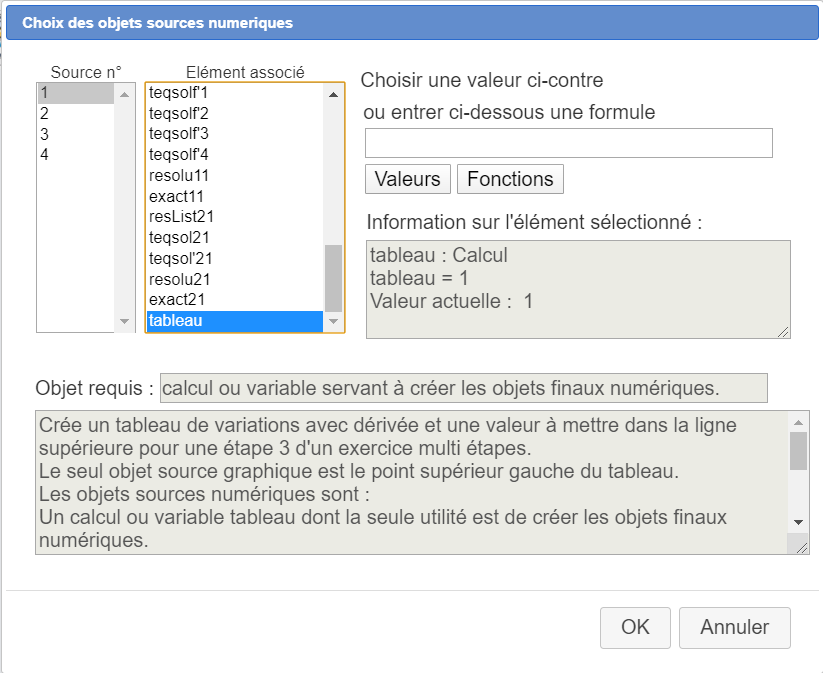The width and height of the screenshot is (823, 673).
Task: Select exact21 in the list
Action: pos(176,300)
